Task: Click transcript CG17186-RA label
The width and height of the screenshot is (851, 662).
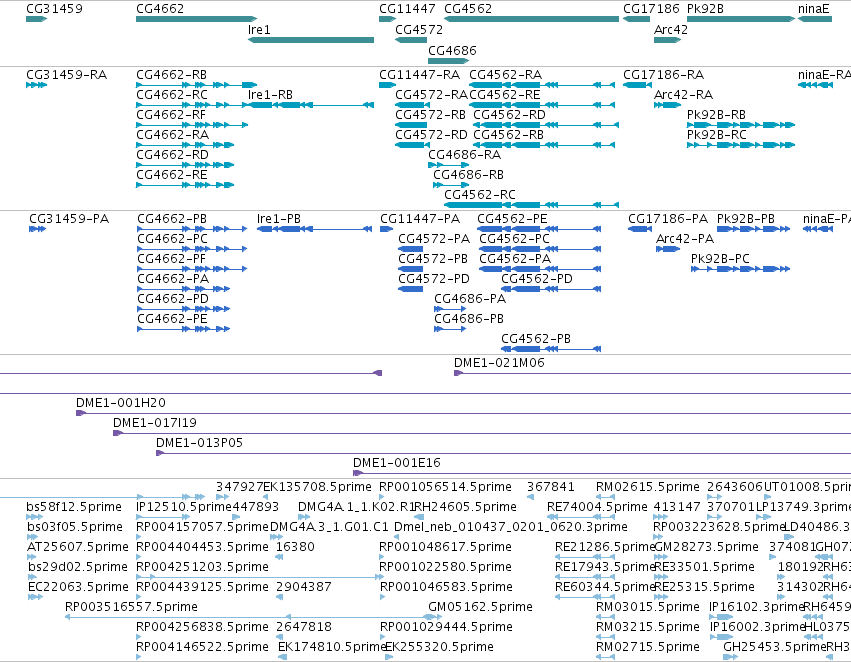Action: pos(663,75)
